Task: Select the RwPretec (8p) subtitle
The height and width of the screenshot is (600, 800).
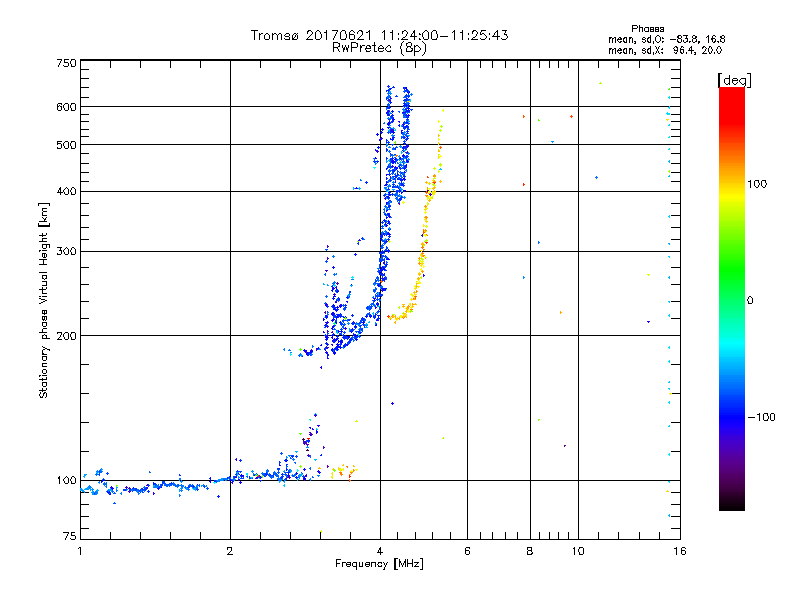Action: click(379, 47)
